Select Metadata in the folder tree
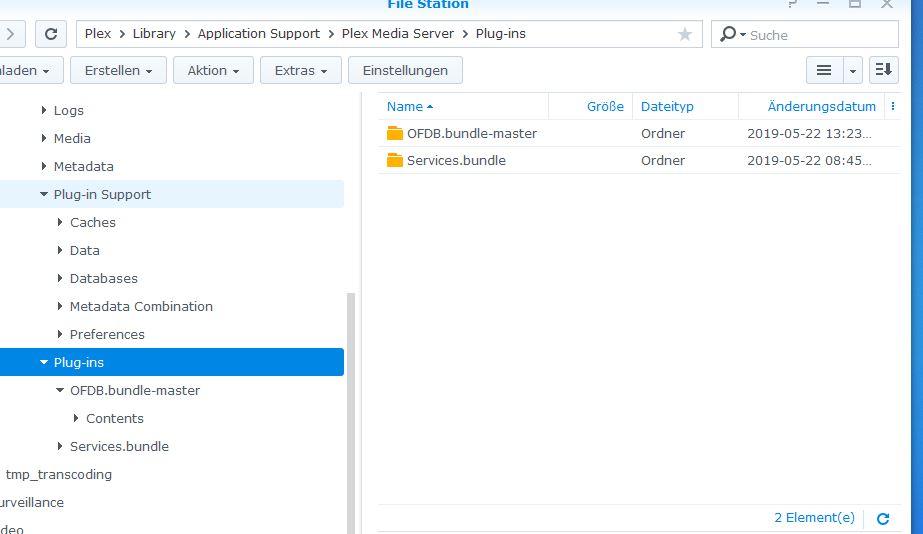The width and height of the screenshot is (923, 534). point(84,167)
